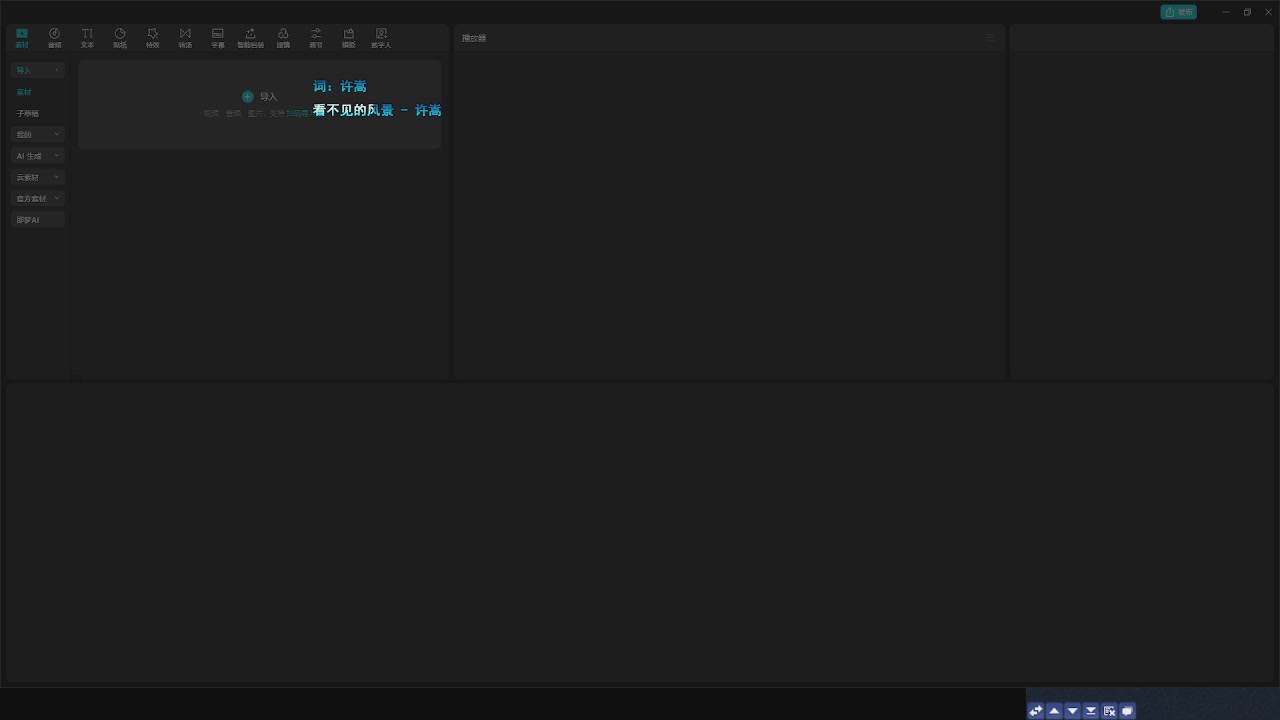This screenshot has width=1280, height=720.
Task: Click the 发布 publish button
Action: (1179, 12)
